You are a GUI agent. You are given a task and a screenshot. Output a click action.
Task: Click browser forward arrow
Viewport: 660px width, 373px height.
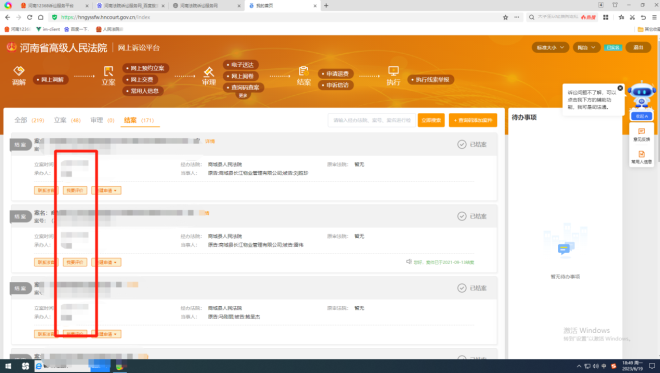[x=19, y=17]
